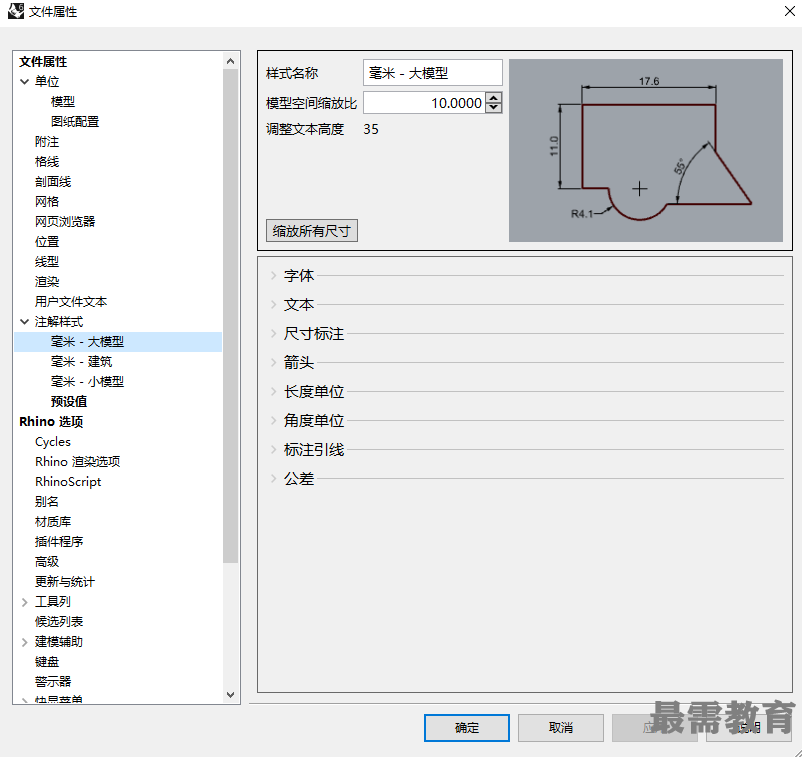This screenshot has width=802, height=757.
Task: Collapse the 注解样式 tree node
Action: point(24,322)
